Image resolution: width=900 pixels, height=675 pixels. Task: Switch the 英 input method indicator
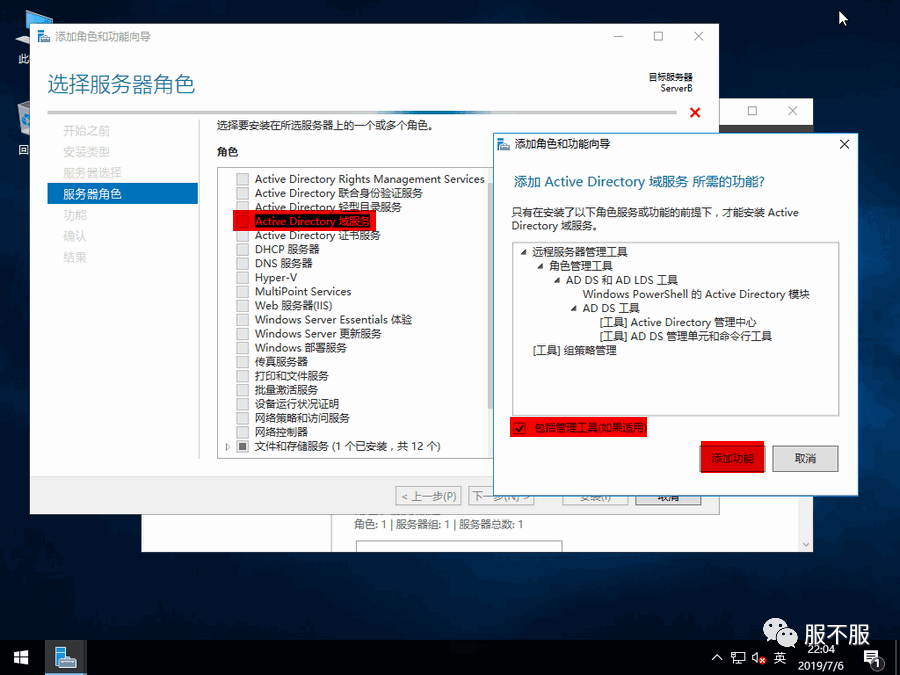click(x=779, y=658)
